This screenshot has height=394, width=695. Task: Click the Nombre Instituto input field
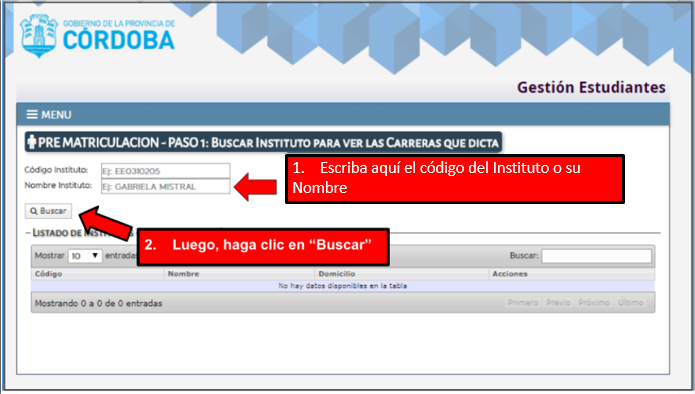coord(166,187)
